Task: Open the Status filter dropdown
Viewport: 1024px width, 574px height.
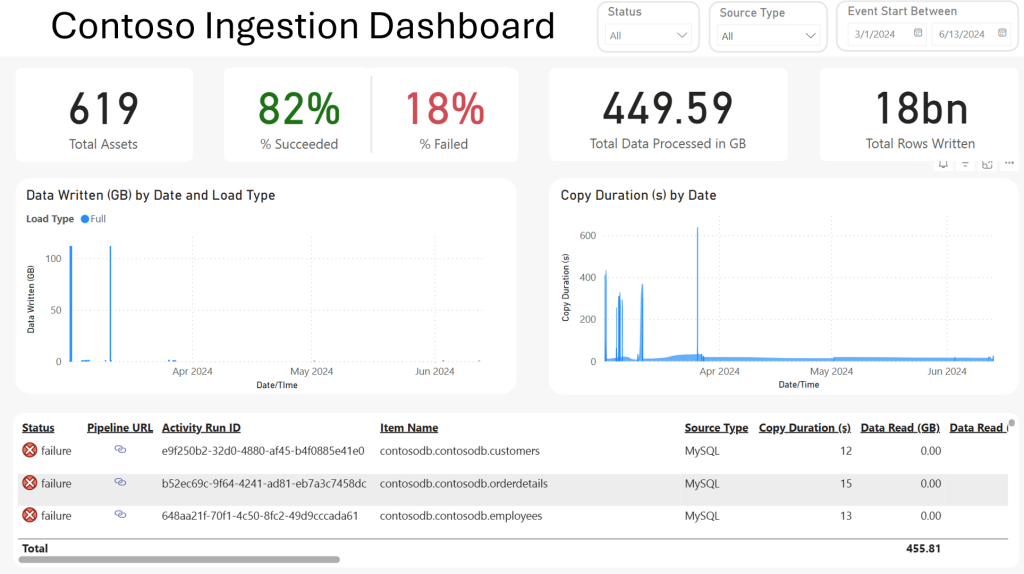Action: coord(648,35)
